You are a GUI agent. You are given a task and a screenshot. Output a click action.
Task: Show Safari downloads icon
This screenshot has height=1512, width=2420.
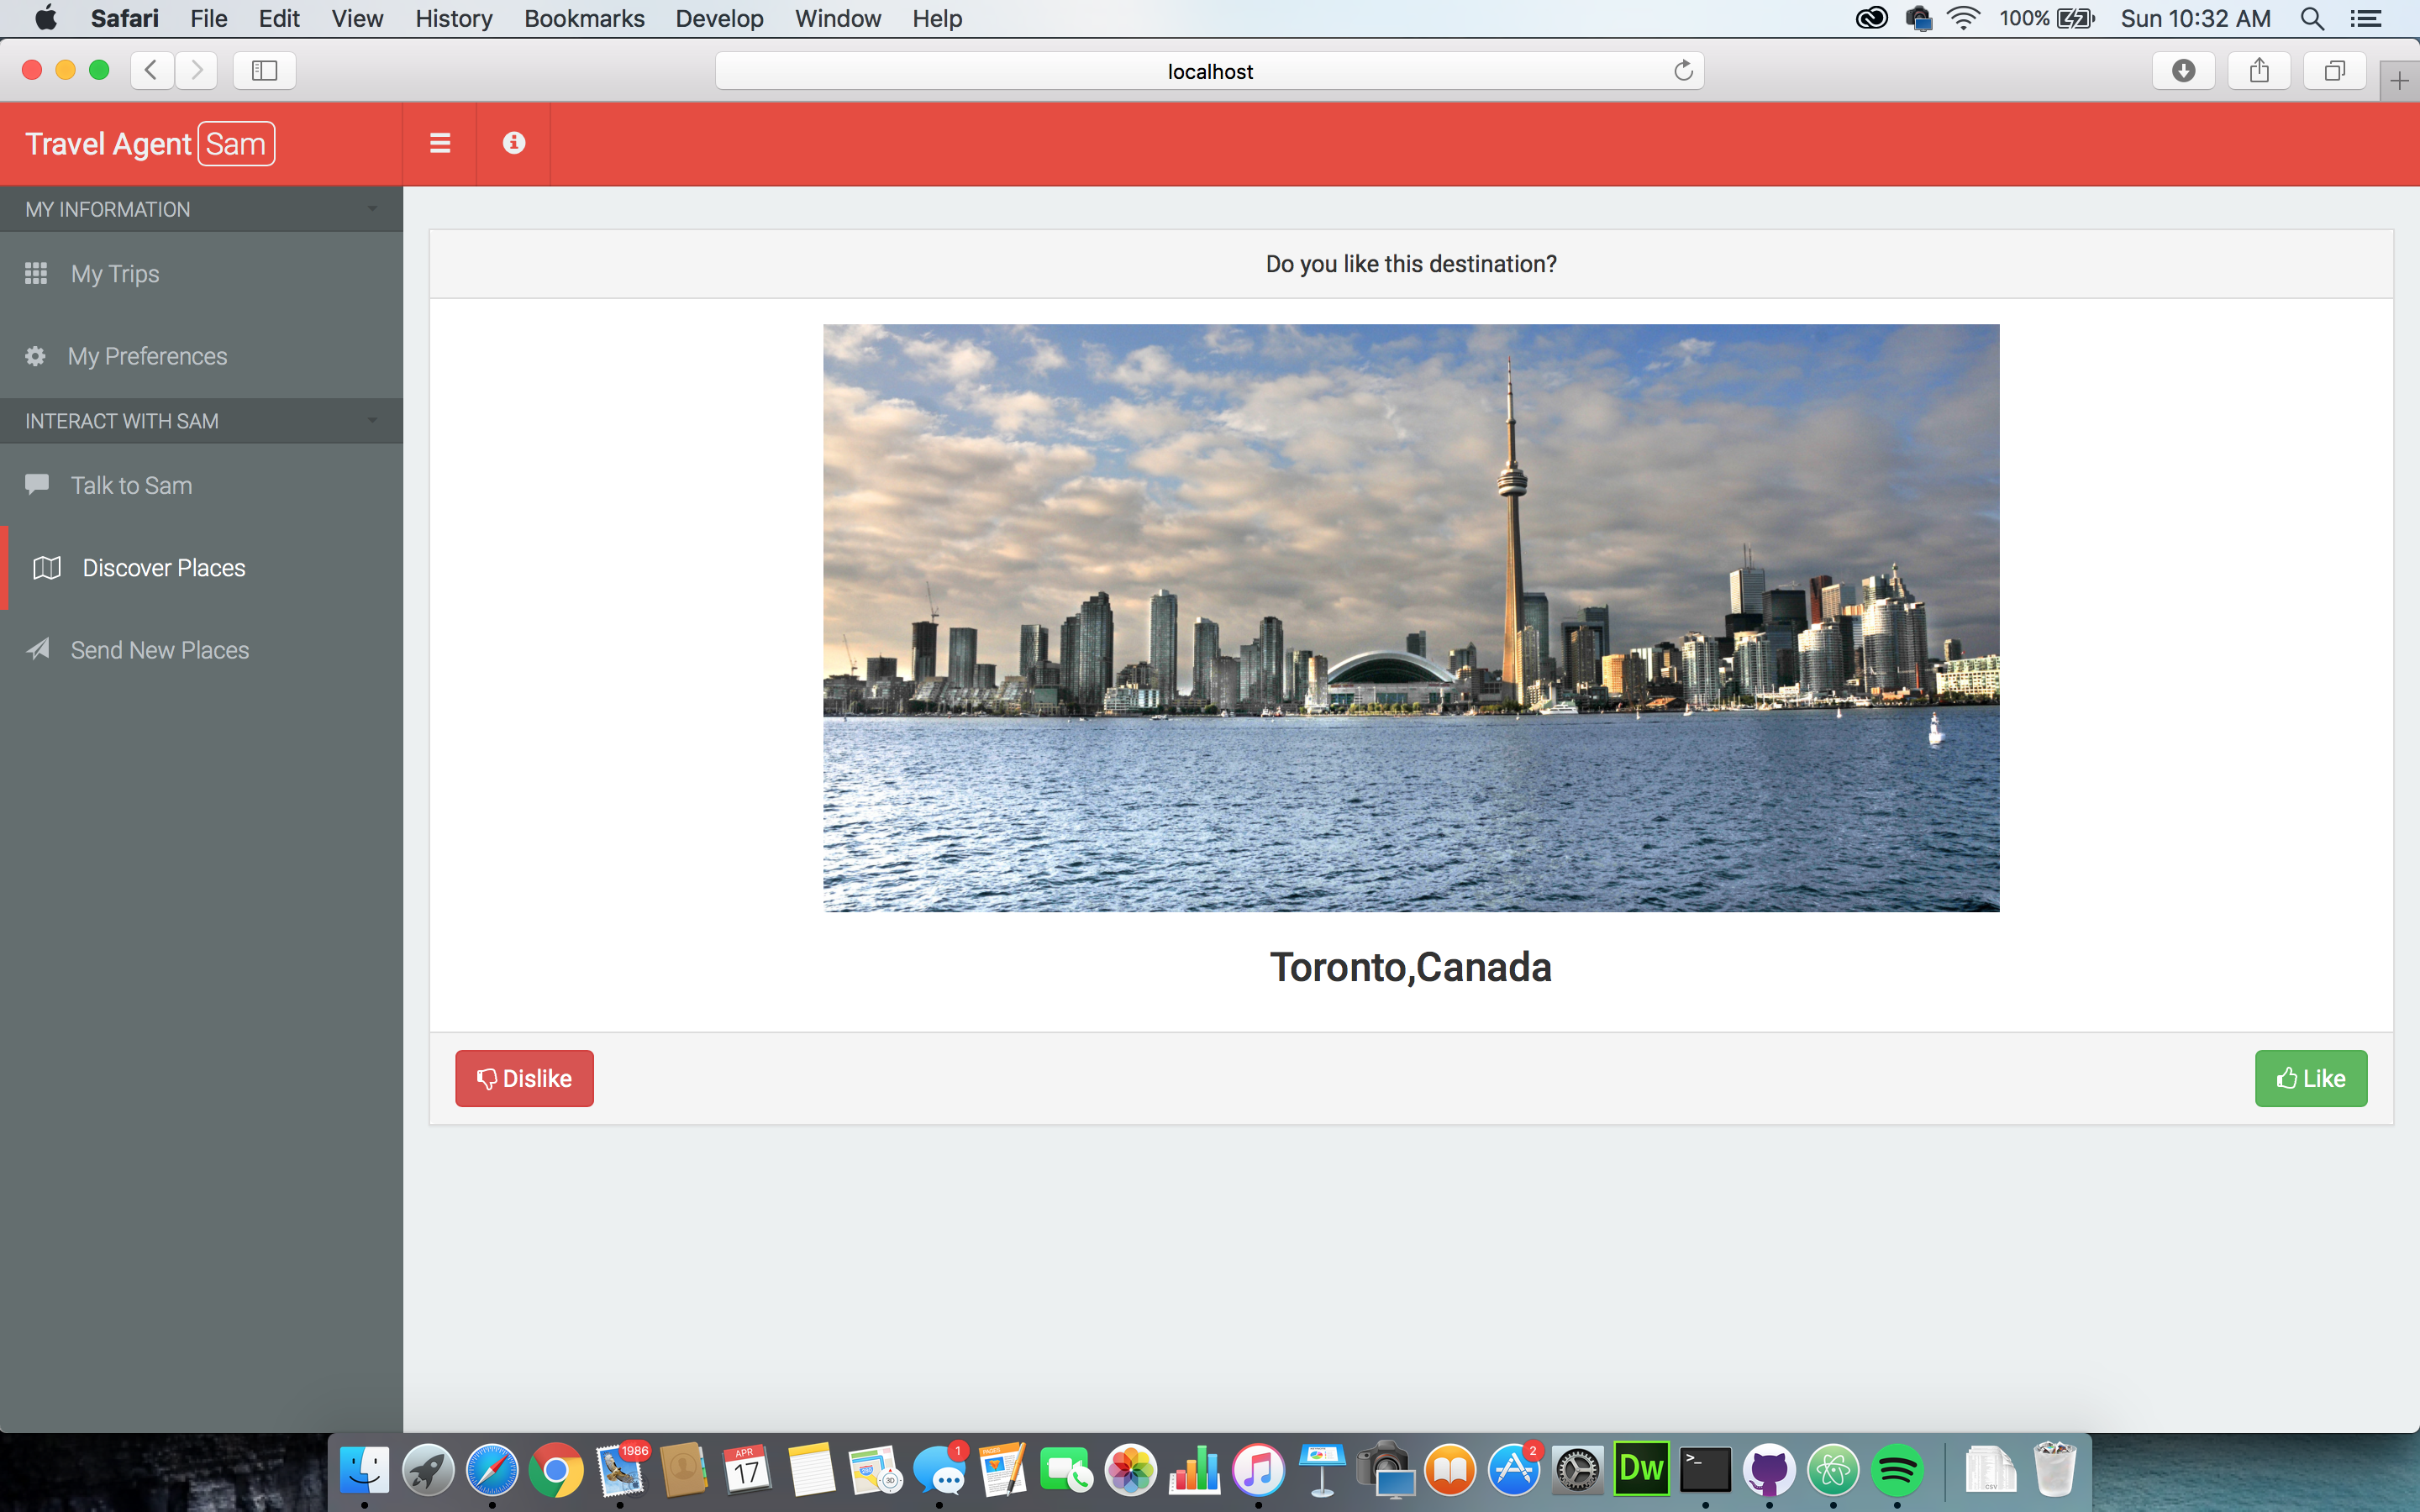[x=2183, y=71]
